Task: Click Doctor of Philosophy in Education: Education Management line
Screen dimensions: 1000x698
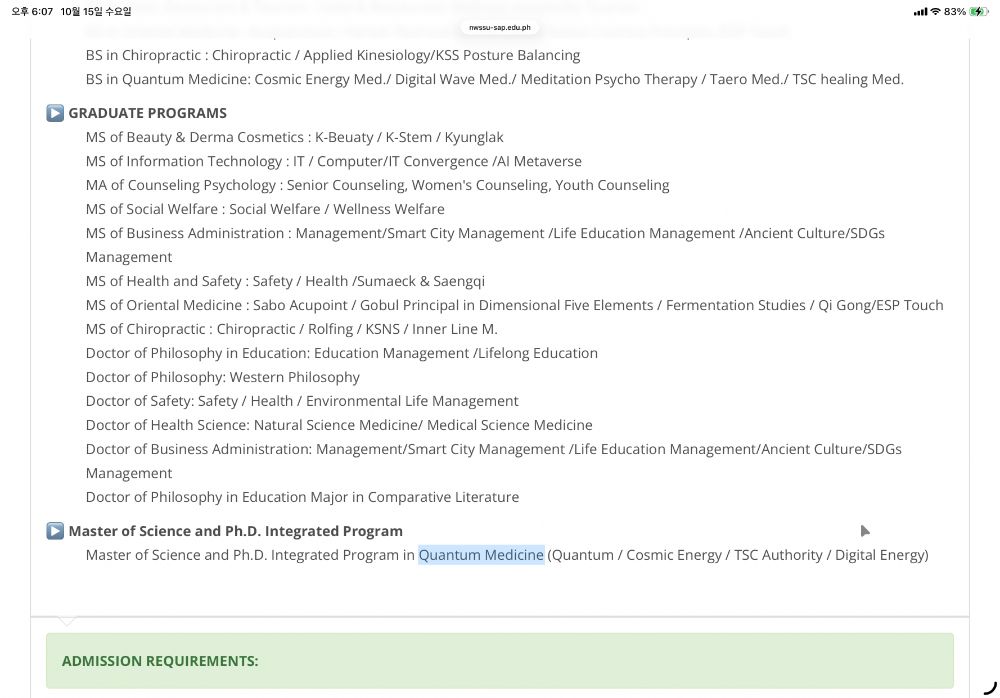Action: (x=342, y=353)
